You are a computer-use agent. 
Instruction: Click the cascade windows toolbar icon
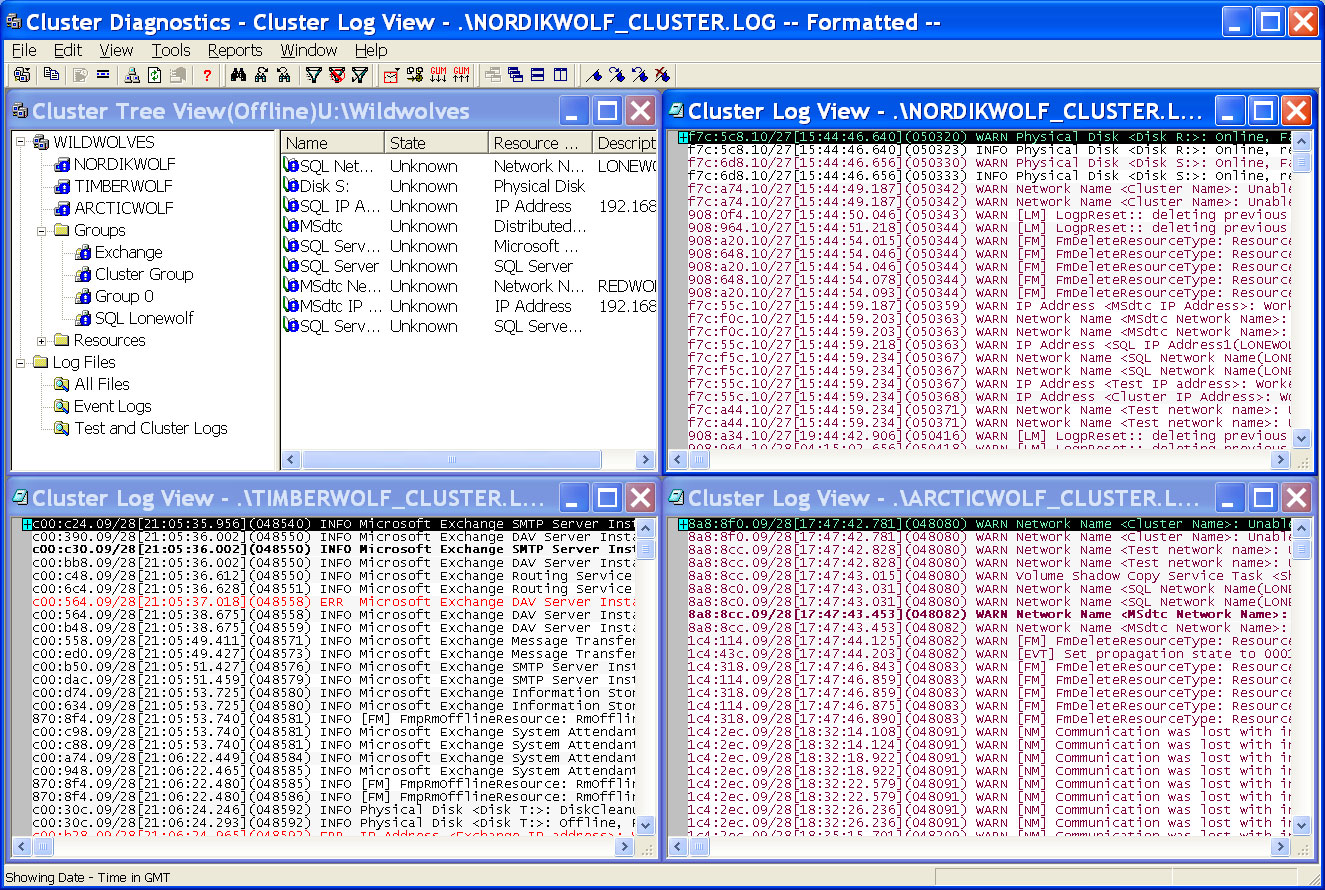click(515, 75)
